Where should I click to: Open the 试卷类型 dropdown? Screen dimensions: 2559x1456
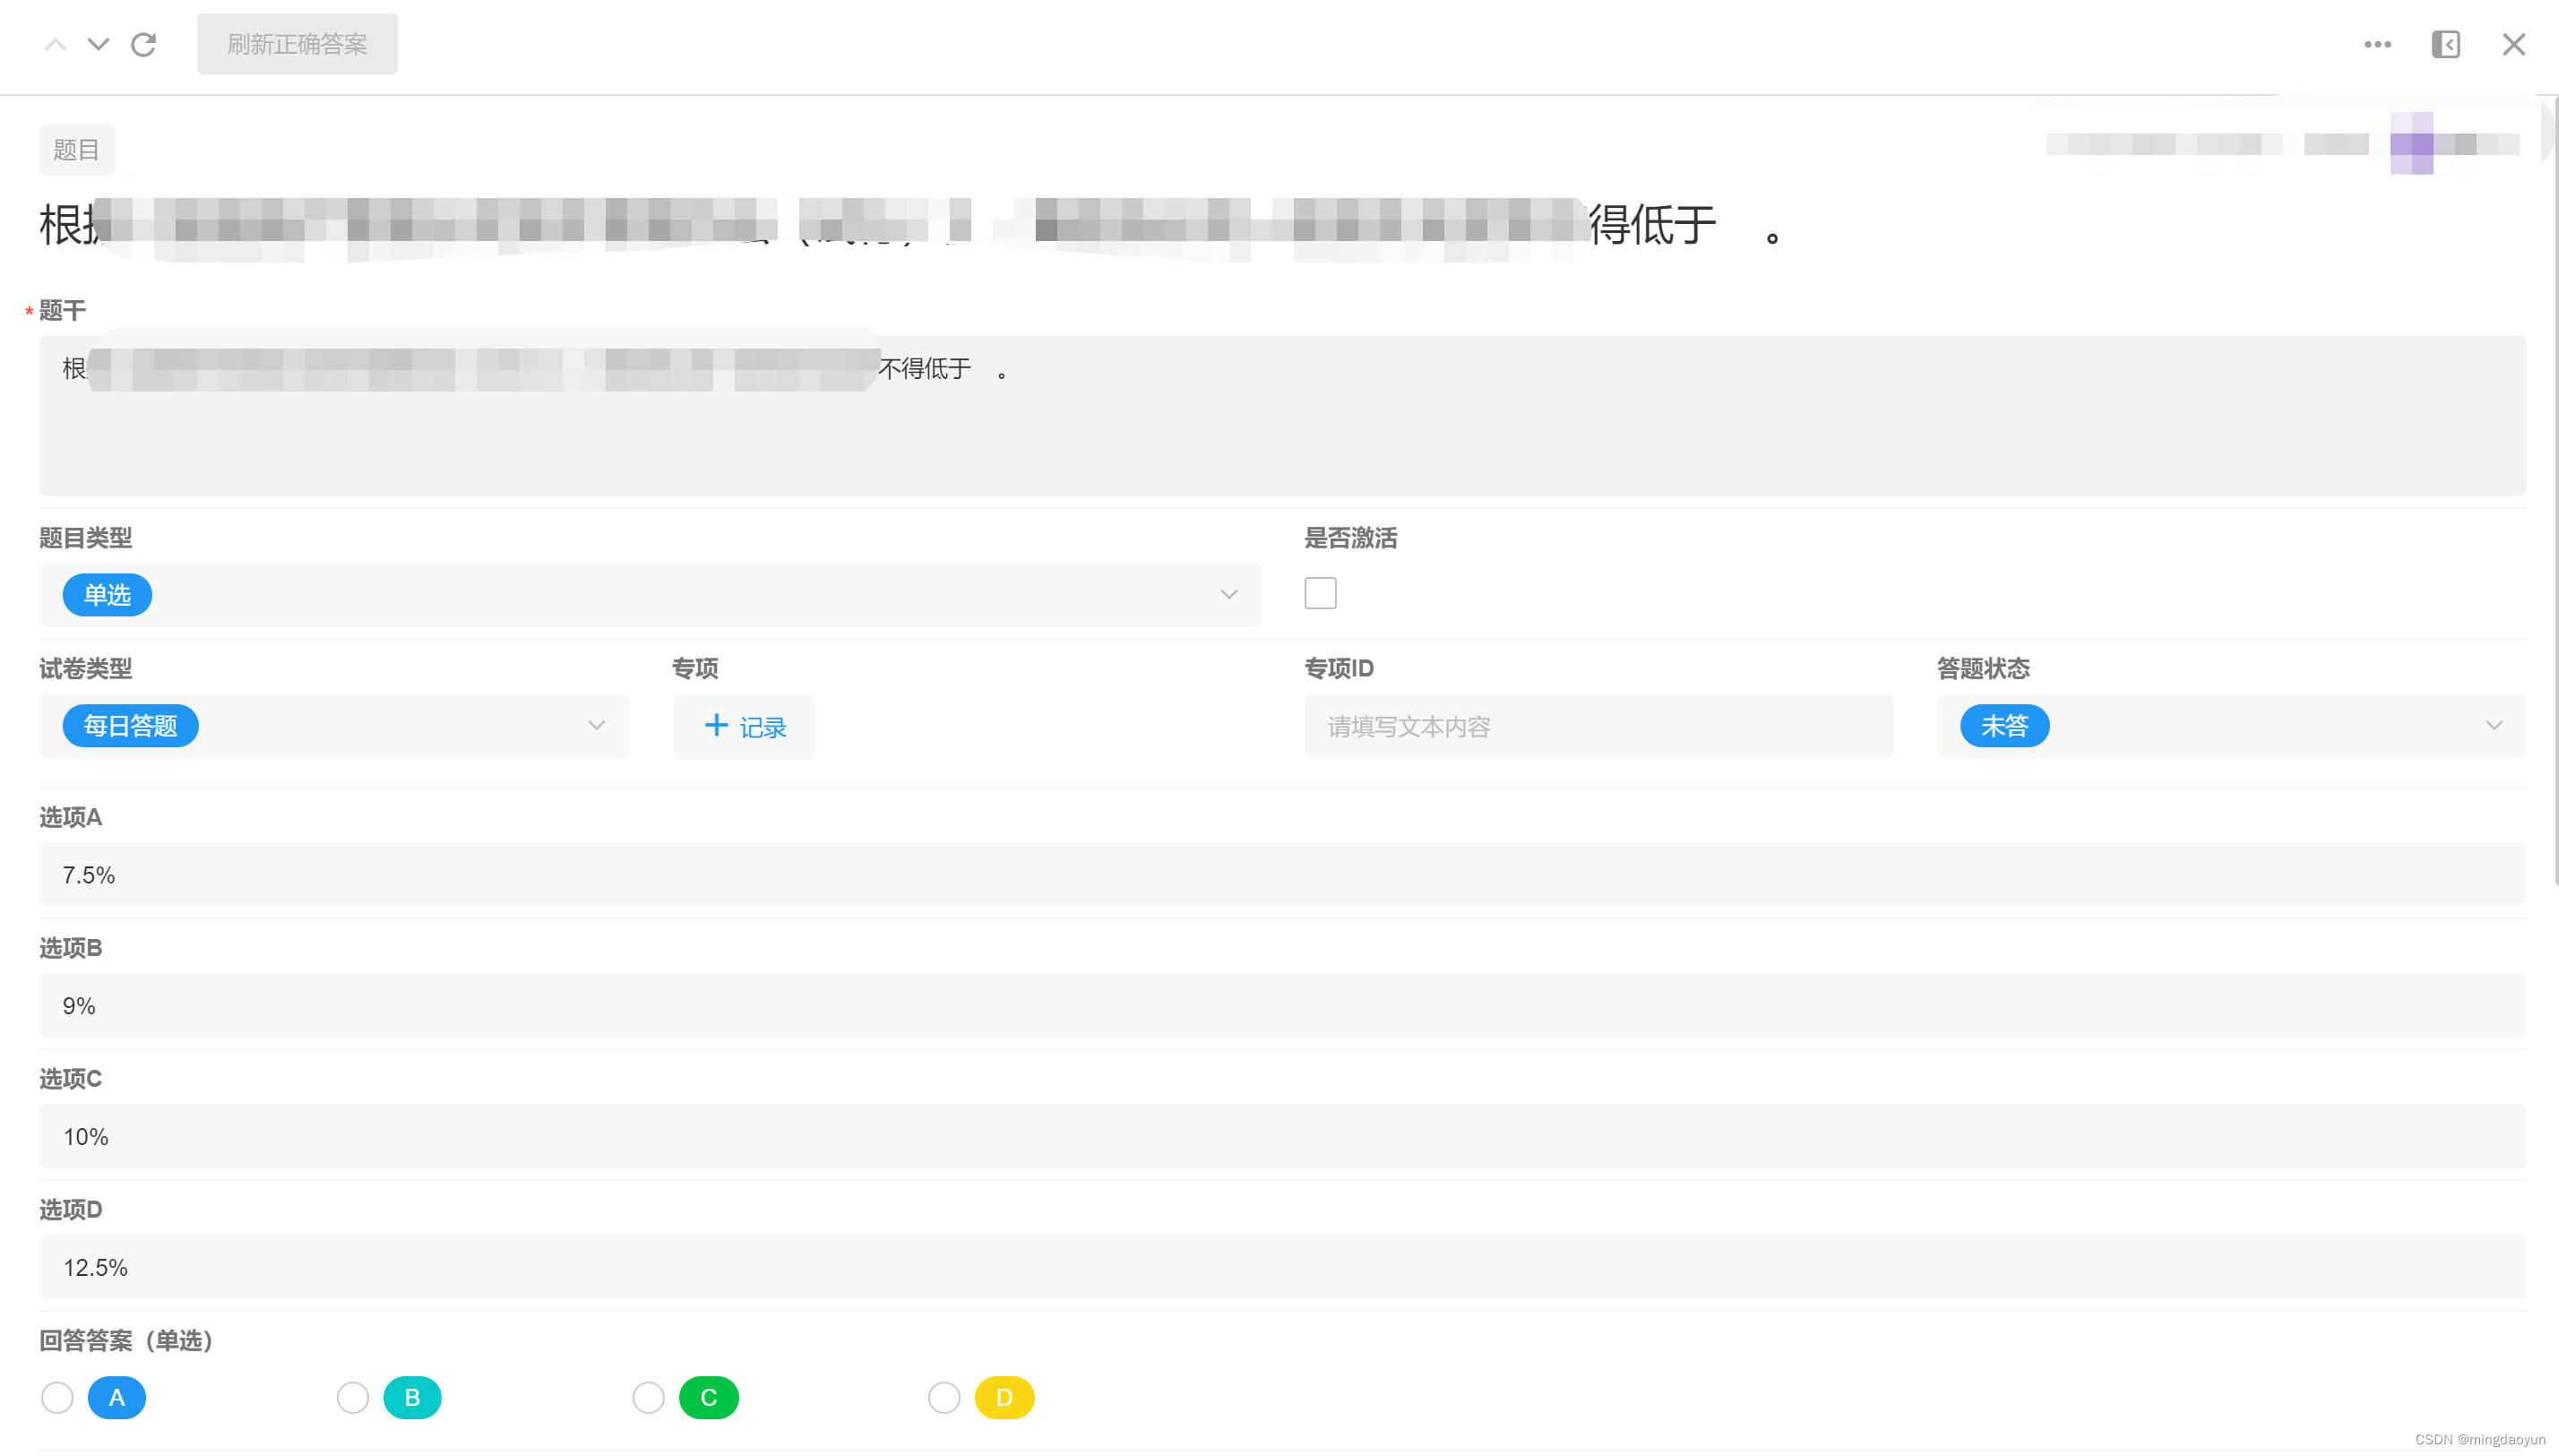pos(596,726)
